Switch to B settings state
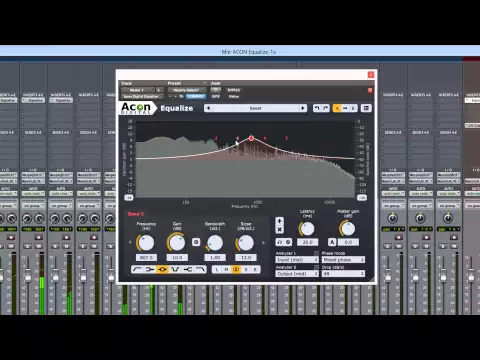480x360 pixels. click(353, 108)
